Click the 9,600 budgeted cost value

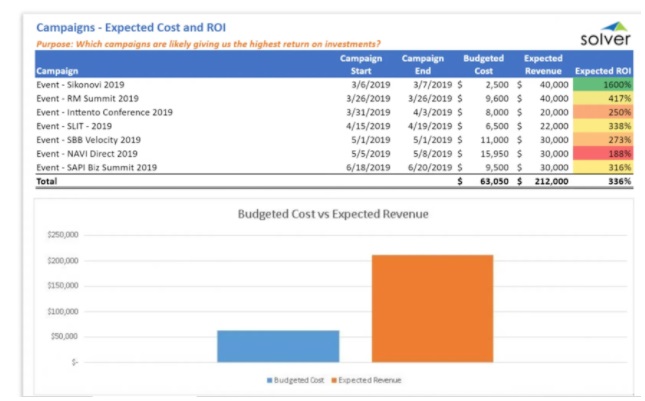[497, 99]
